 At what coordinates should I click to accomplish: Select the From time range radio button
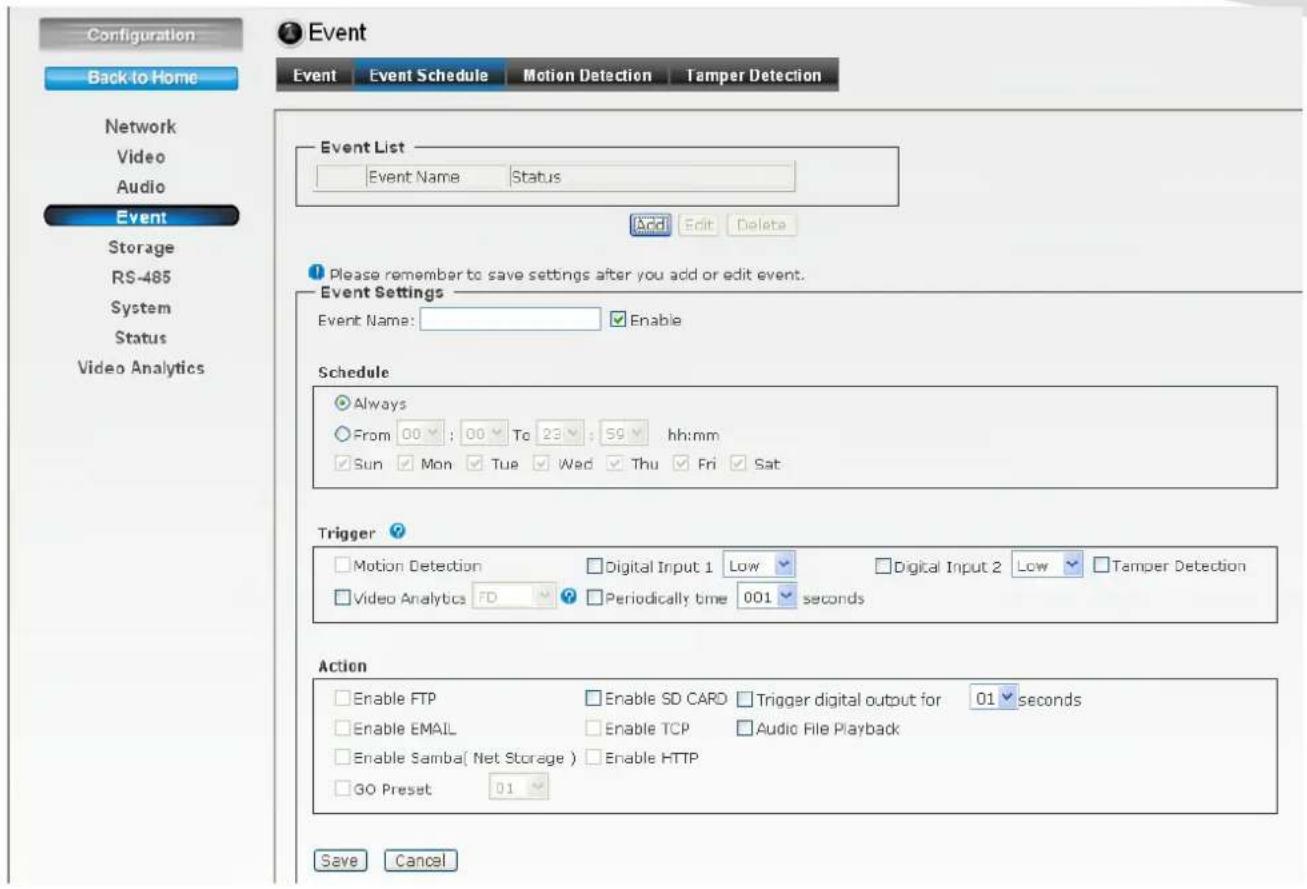pos(341,435)
